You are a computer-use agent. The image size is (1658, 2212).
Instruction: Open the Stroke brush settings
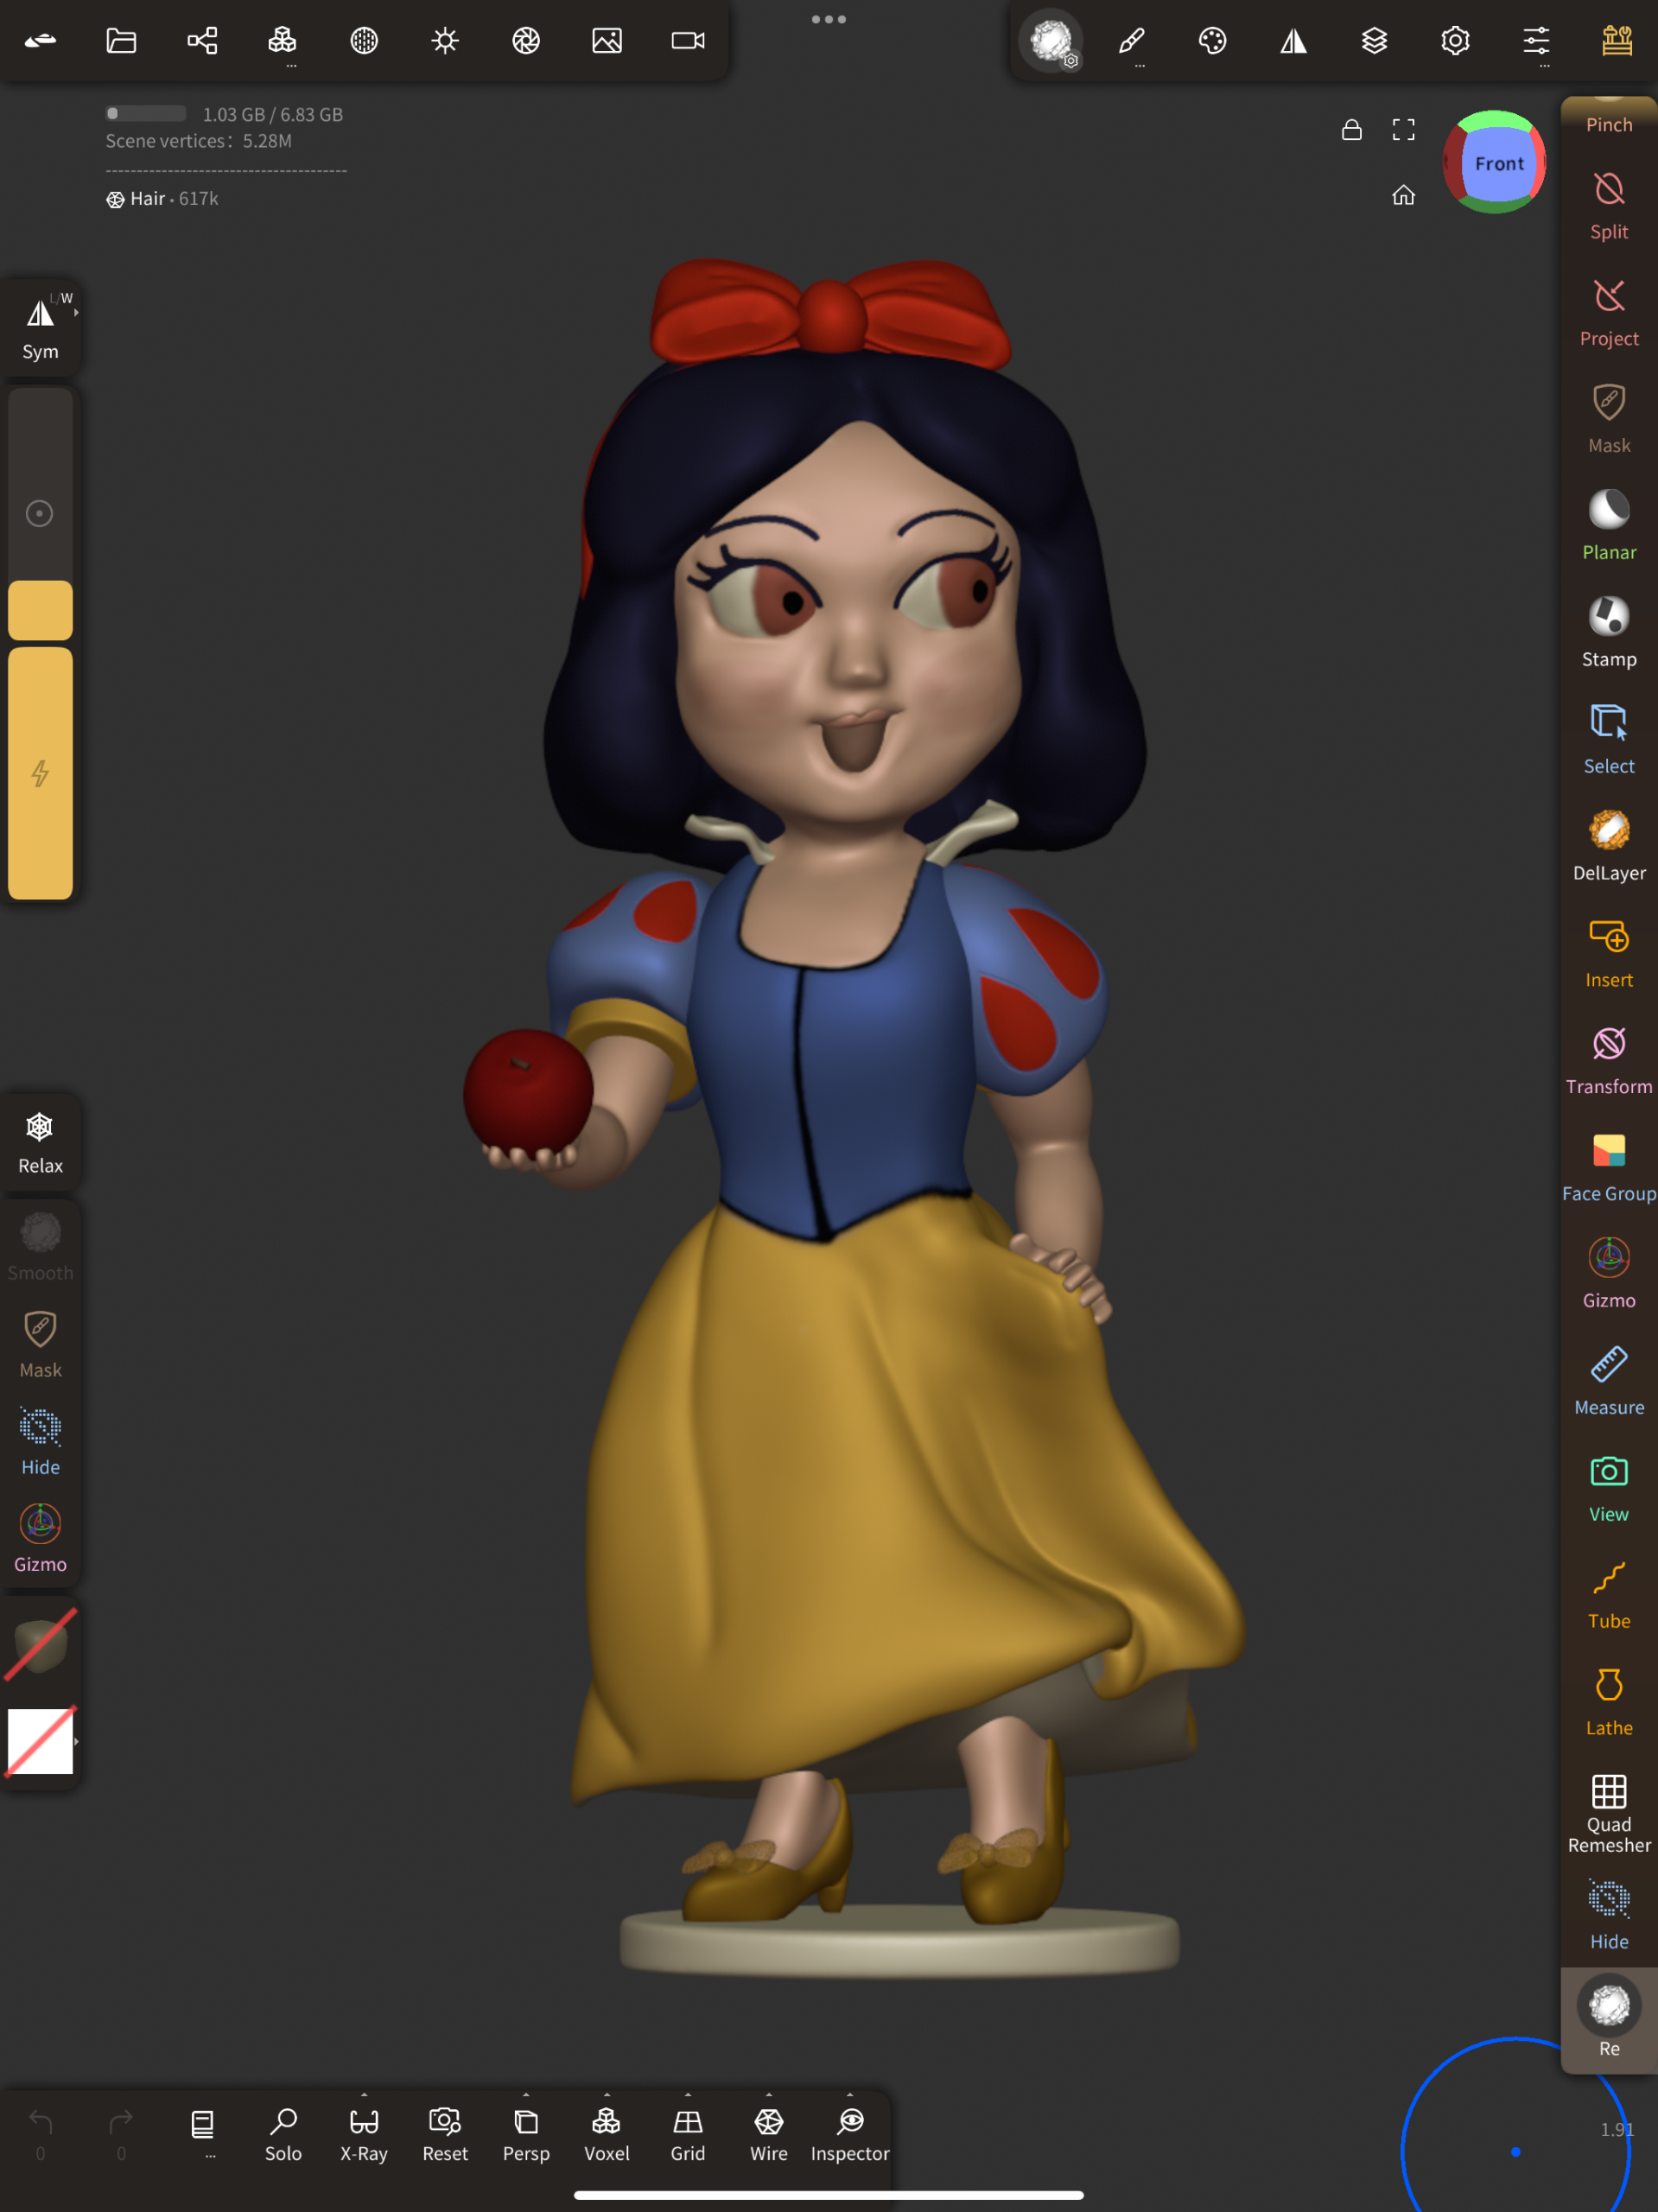click(1132, 41)
